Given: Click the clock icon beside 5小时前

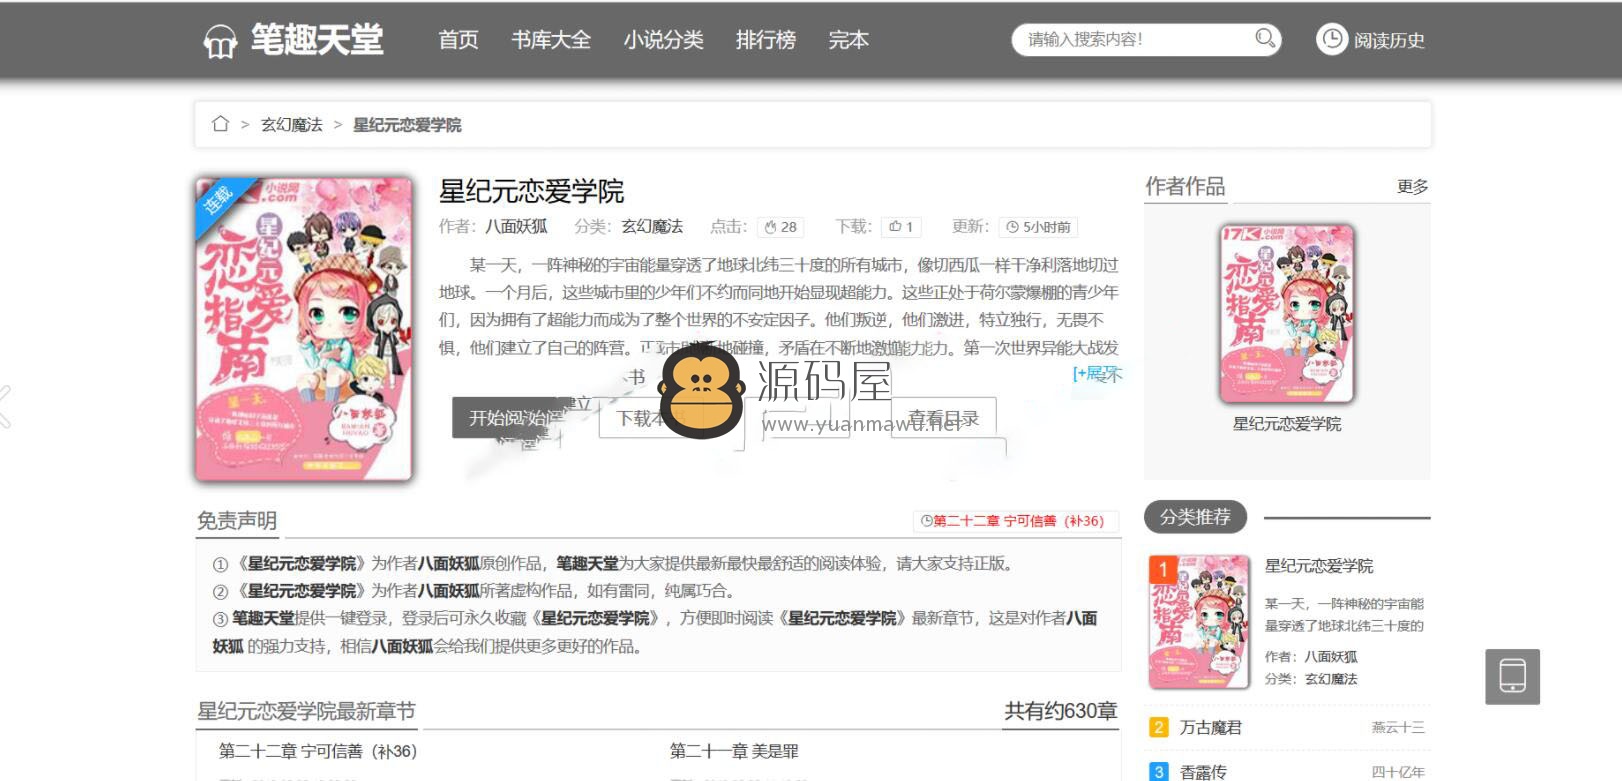Looking at the screenshot, I should [x=1012, y=227].
